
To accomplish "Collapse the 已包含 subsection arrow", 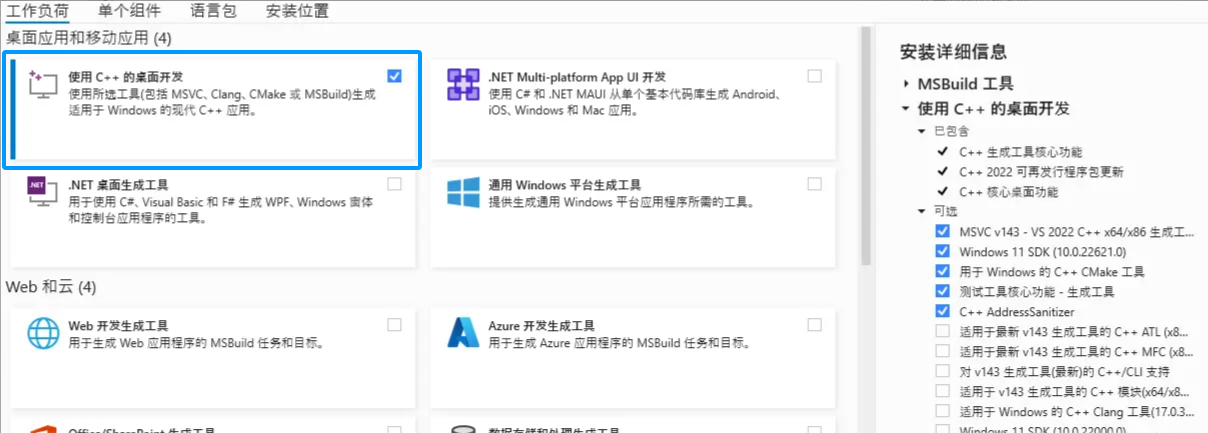I will click(x=921, y=131).
